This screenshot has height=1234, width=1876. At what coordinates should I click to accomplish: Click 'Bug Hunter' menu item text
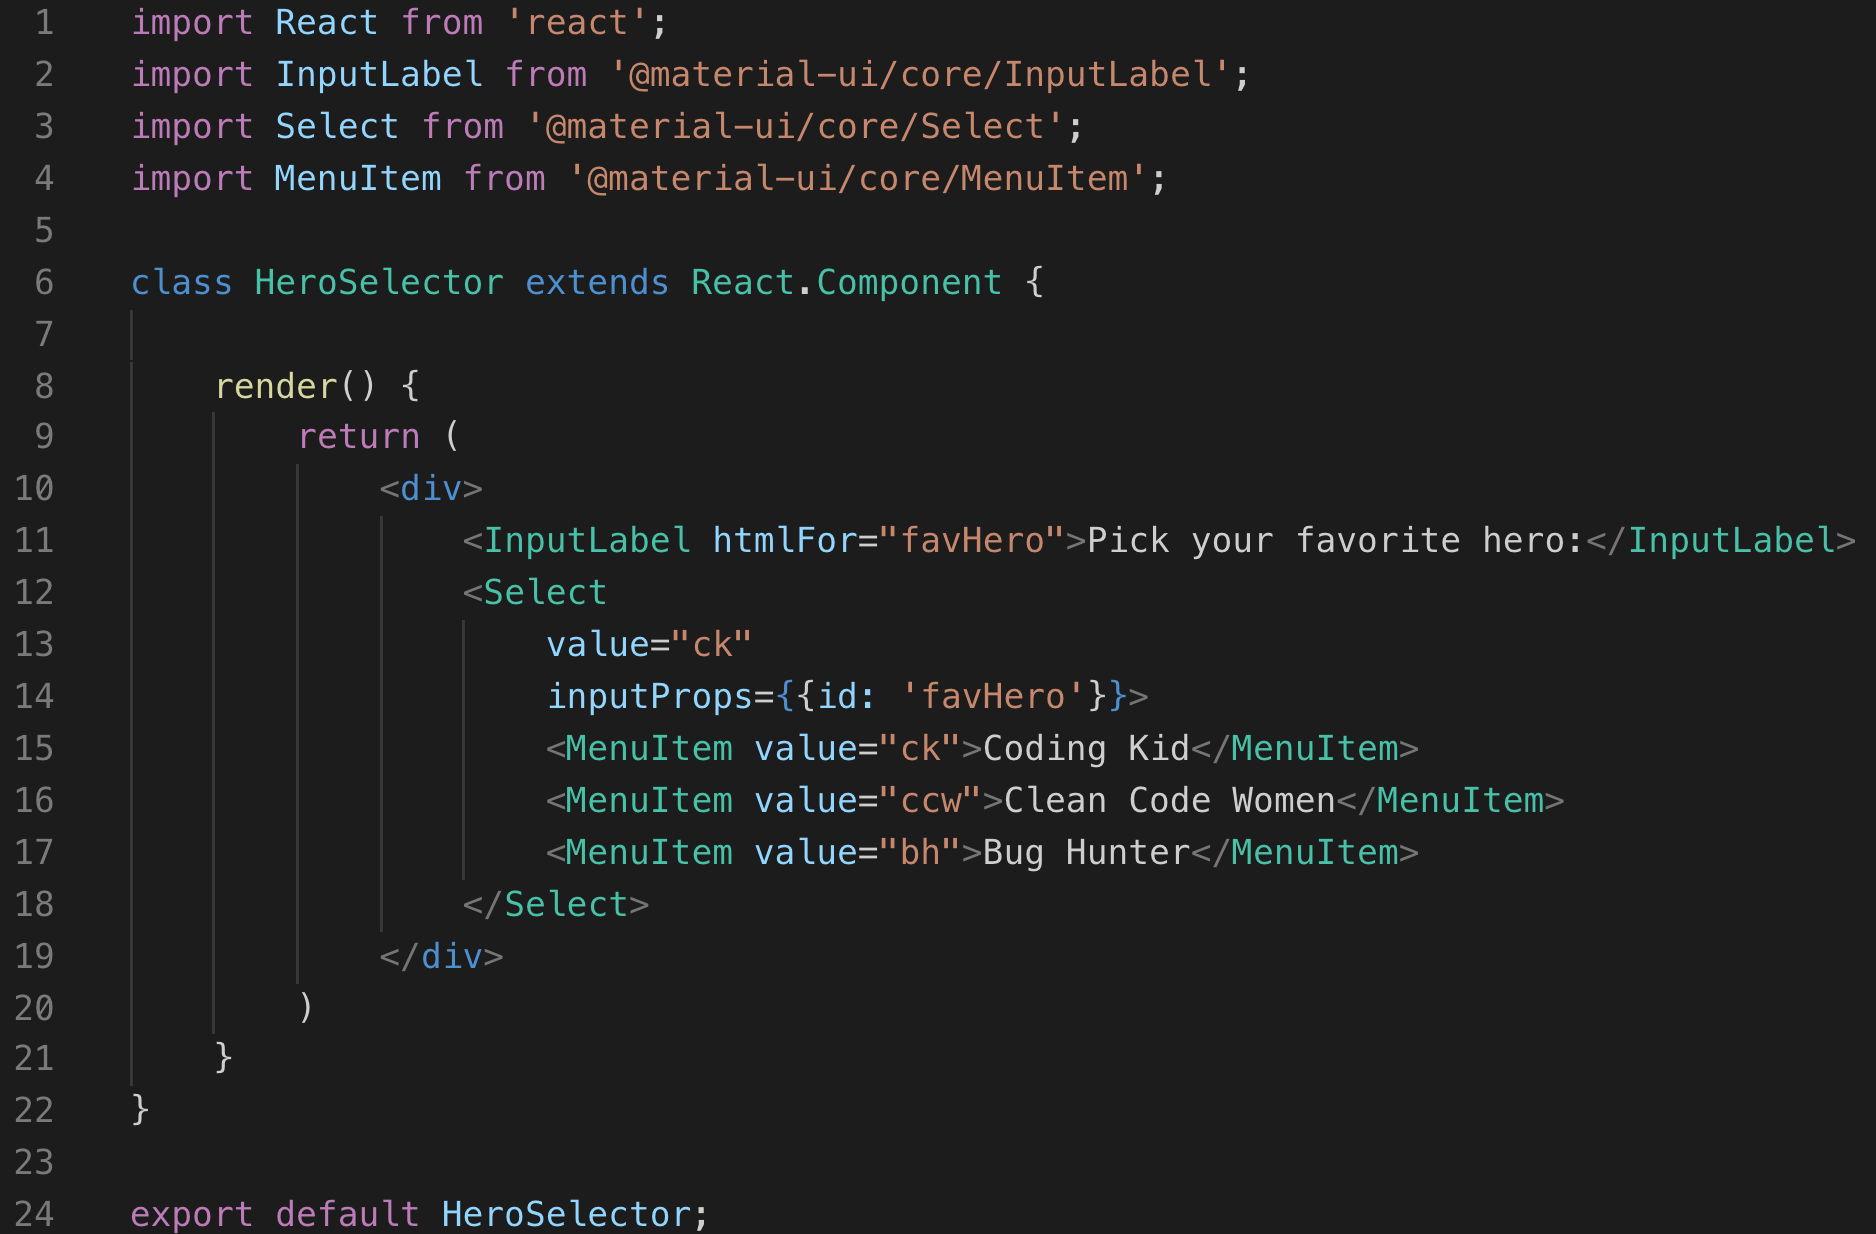(1087, 852)
